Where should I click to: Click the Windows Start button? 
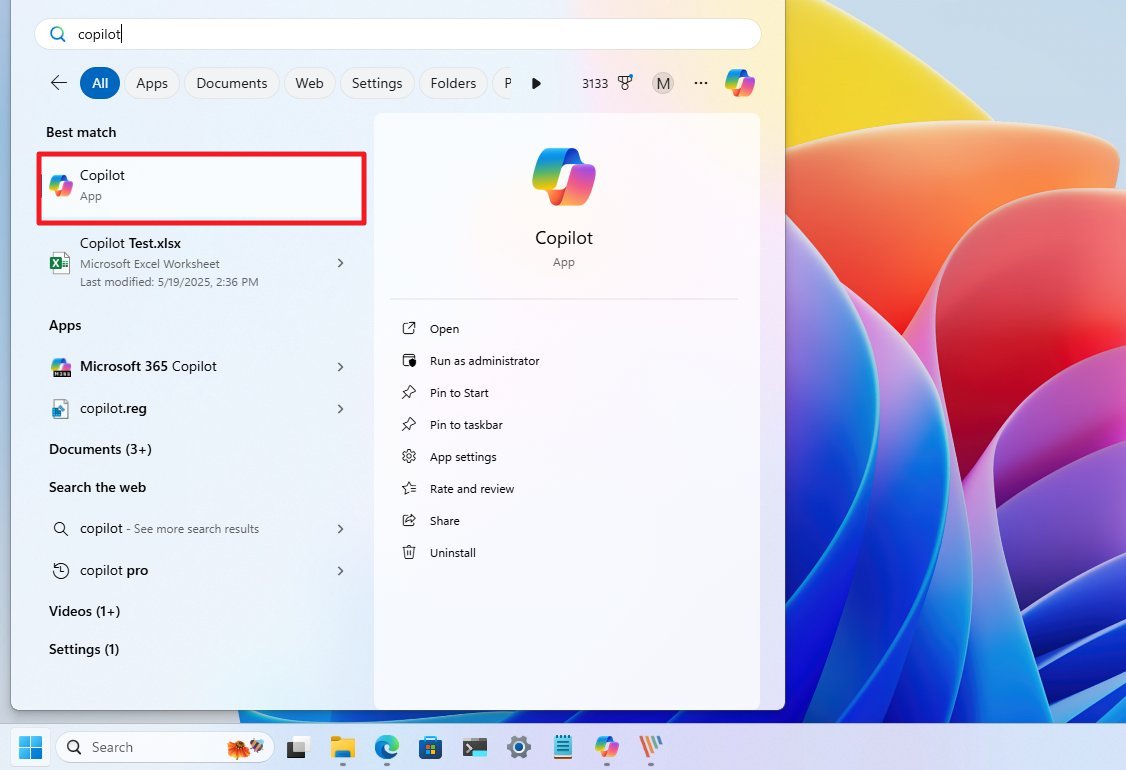point(30,747)
